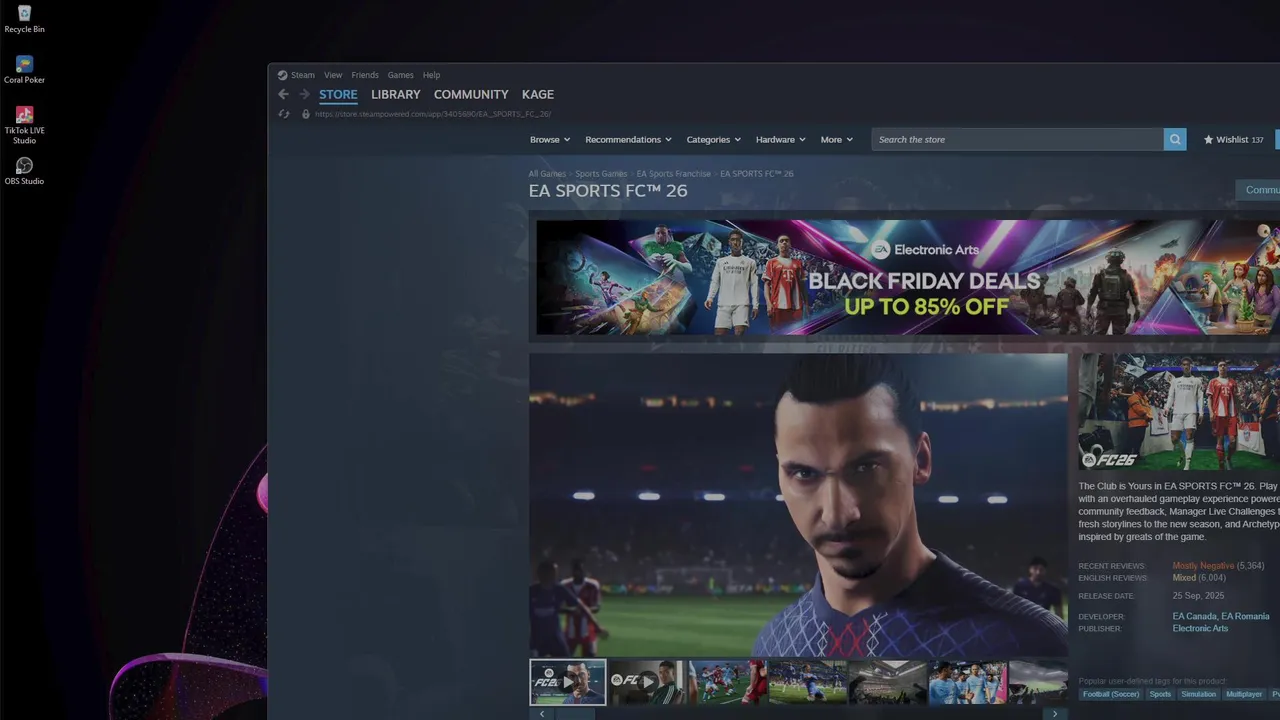This screenshot has height=720, width=1280.
Task: Open the Mixed English reviews link
Action: click(1184, 578)
